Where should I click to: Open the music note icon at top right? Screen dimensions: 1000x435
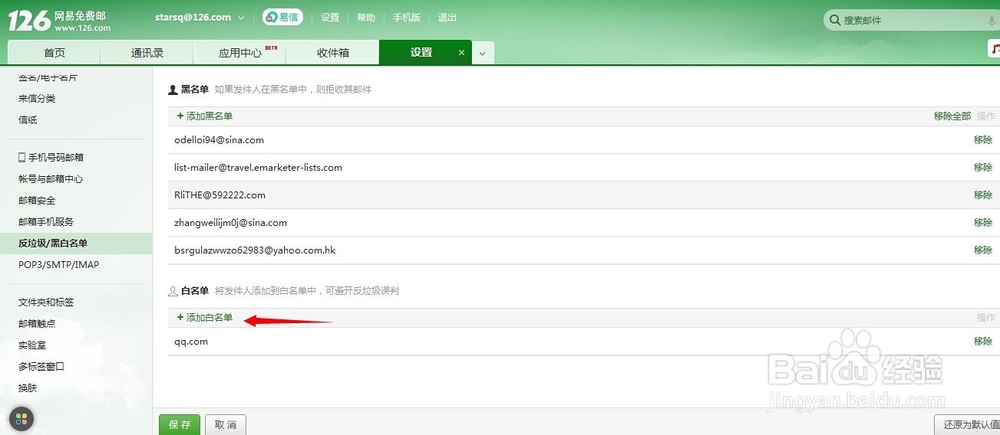pos(994,48)
